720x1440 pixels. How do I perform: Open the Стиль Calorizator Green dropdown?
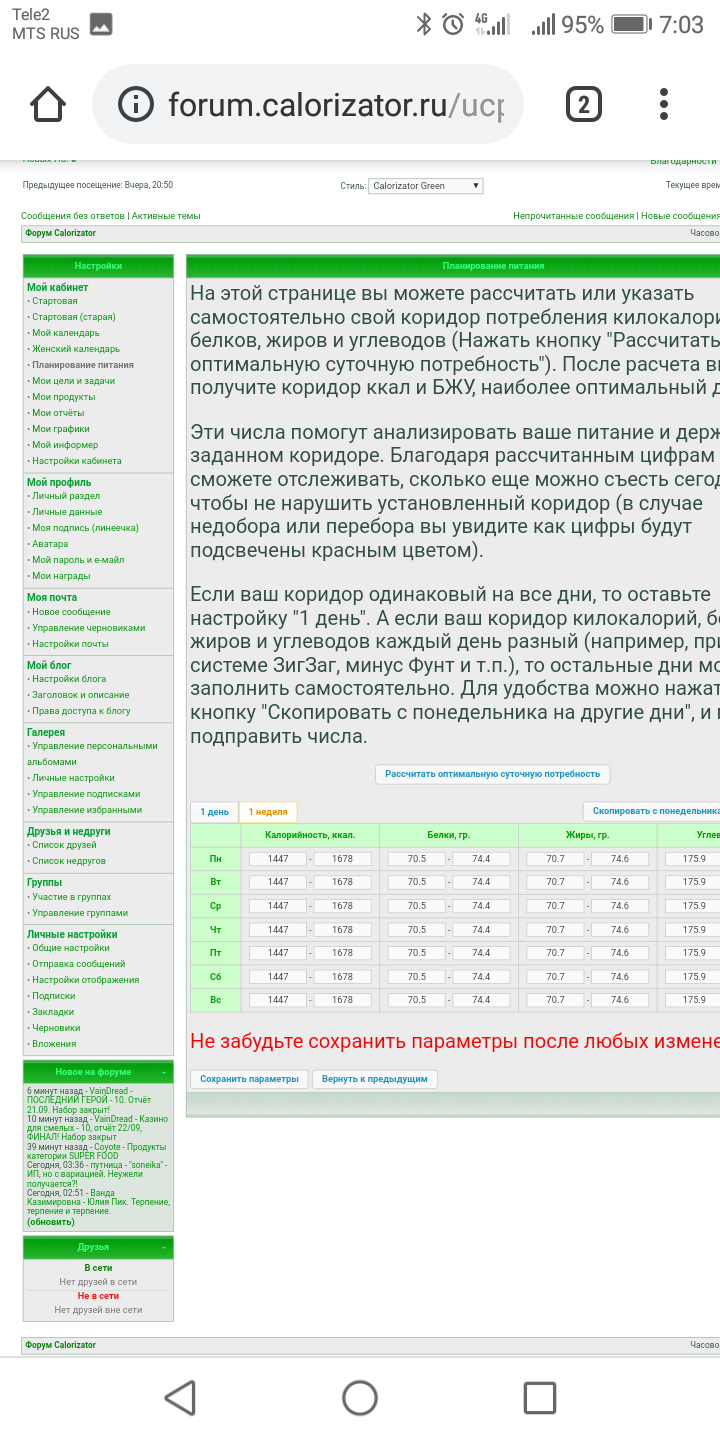click(426, 185)
